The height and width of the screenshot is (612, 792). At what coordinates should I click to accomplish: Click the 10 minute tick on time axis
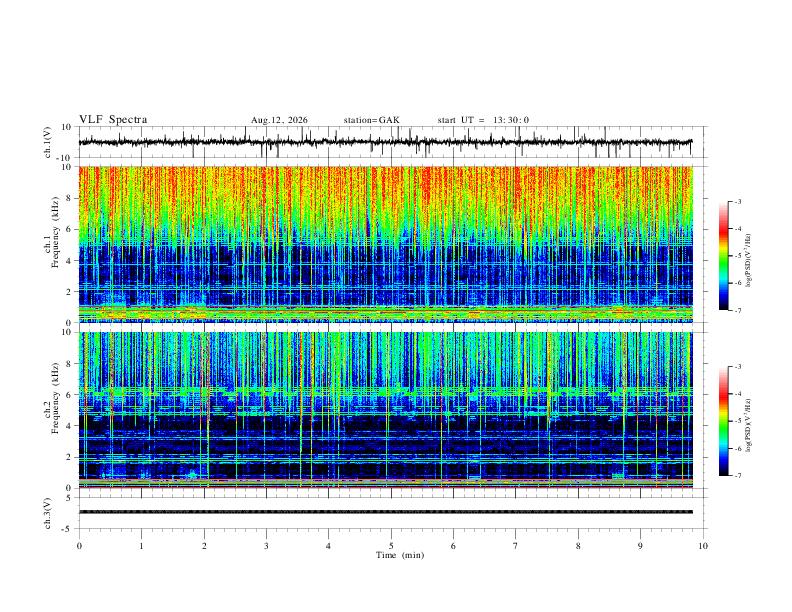tap(703, 546)
